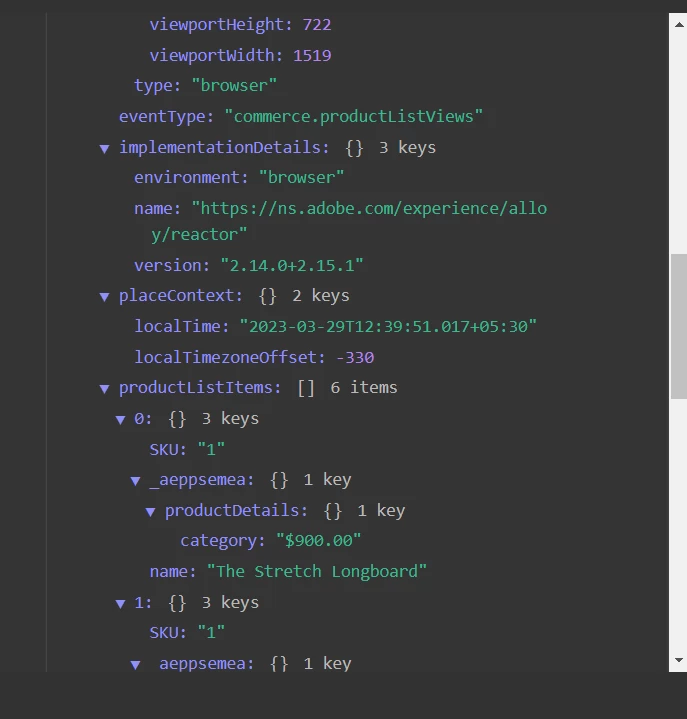Collapse item 1 of productListItems

pyautogui.click(x=120, y=603)
